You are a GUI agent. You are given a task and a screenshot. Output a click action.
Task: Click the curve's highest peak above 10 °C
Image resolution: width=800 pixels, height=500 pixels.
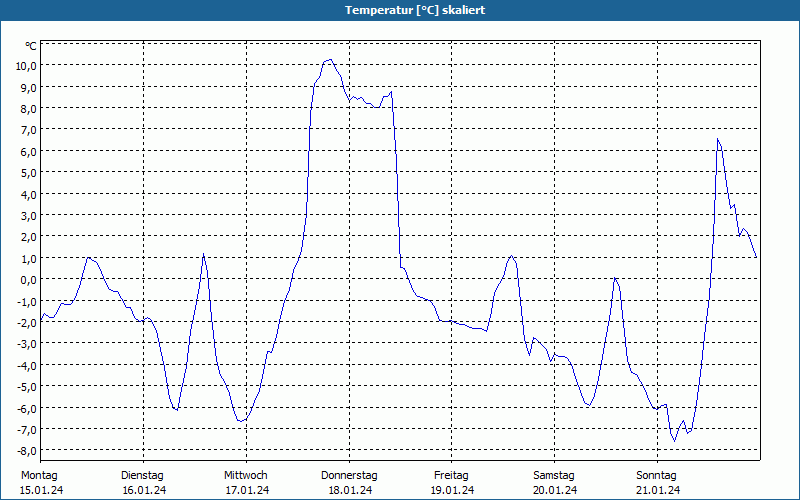(x=330, y=60)
